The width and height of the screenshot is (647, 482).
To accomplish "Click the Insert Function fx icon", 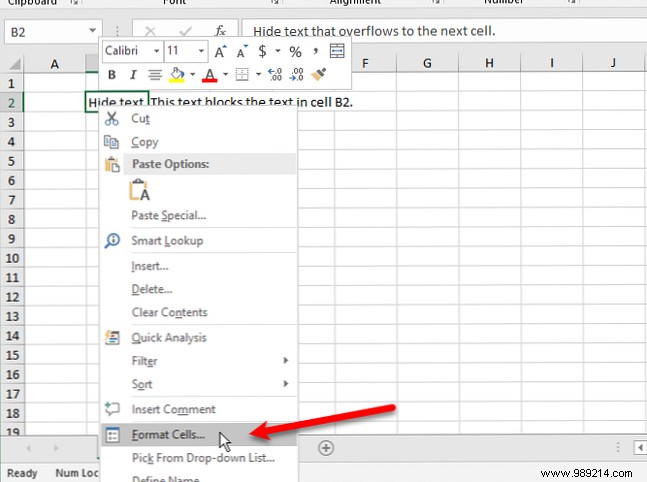I will [221, 31].
